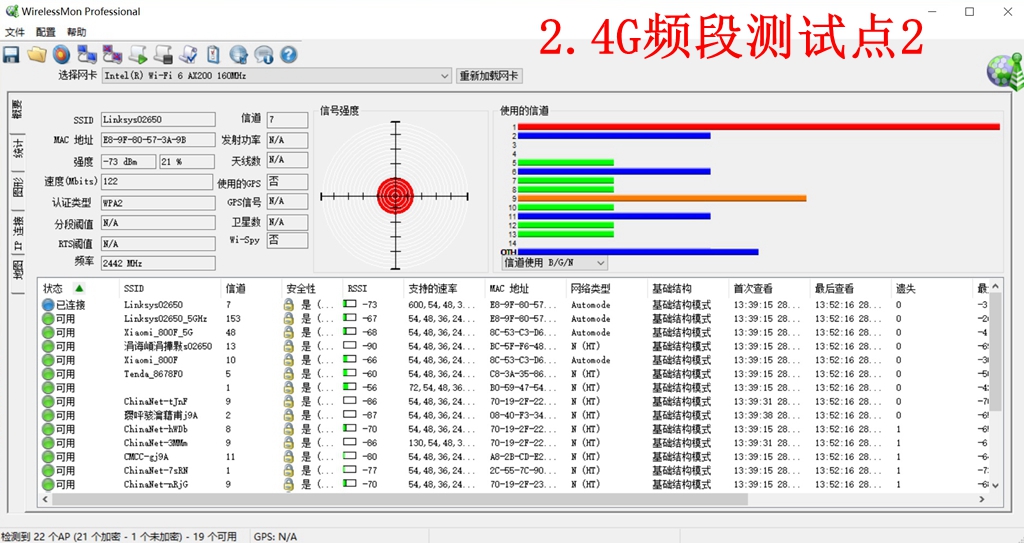The height and width of the screenshot is (543, 1024).
Task: Click the 重新加载网卡 button
Action: (489, 76)
